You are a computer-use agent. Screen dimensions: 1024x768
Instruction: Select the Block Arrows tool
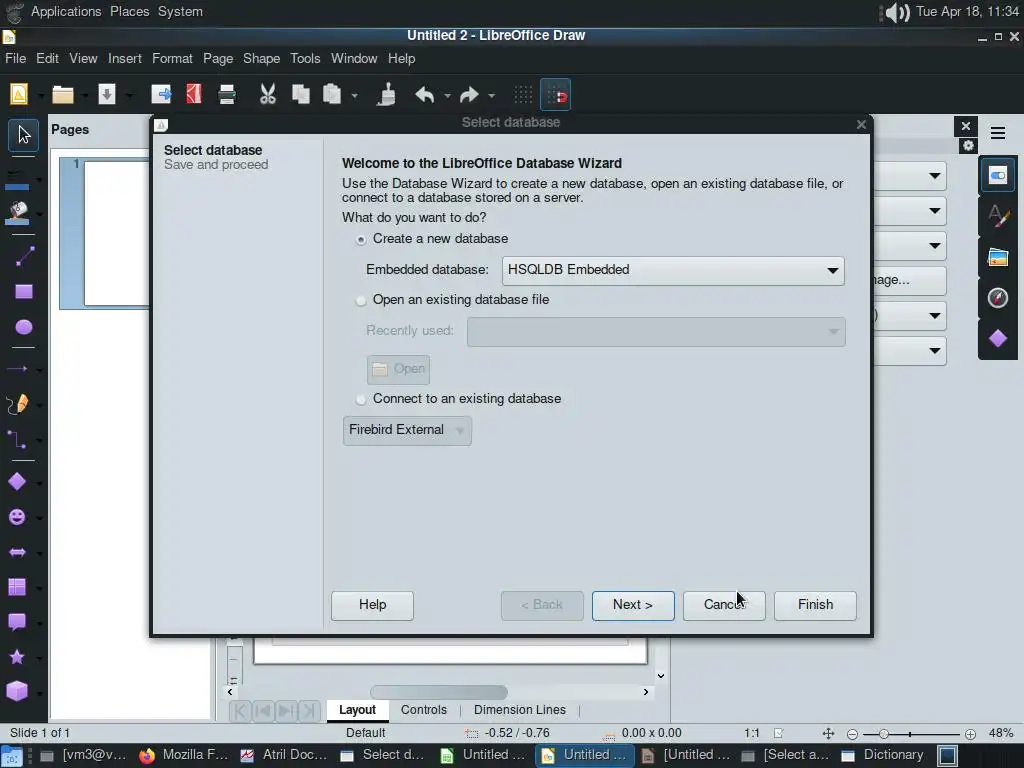[17, 552]
